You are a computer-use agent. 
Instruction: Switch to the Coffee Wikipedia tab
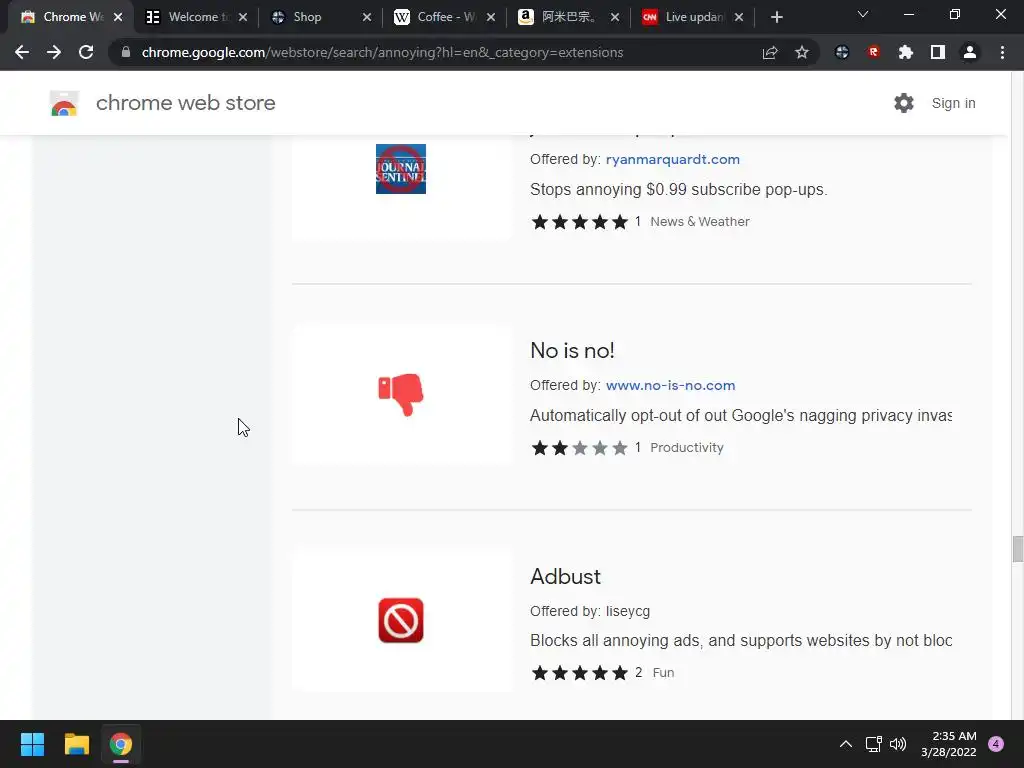(x=444, y=17)
